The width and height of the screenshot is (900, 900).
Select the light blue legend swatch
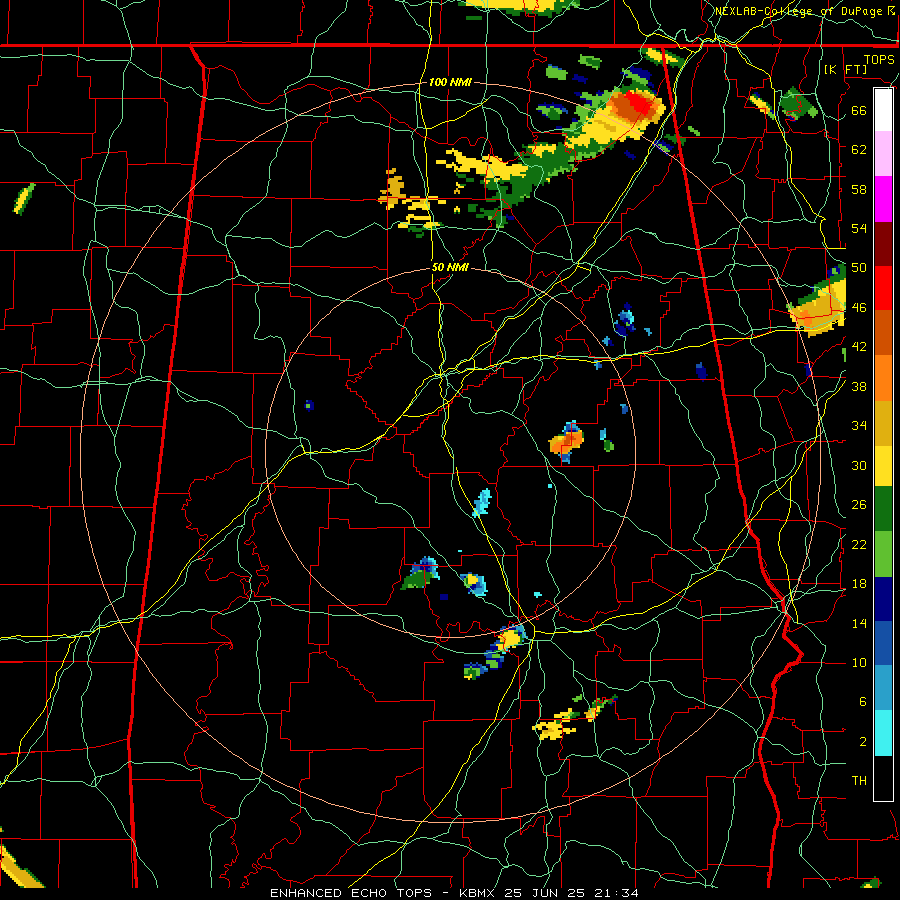point(883,688)
